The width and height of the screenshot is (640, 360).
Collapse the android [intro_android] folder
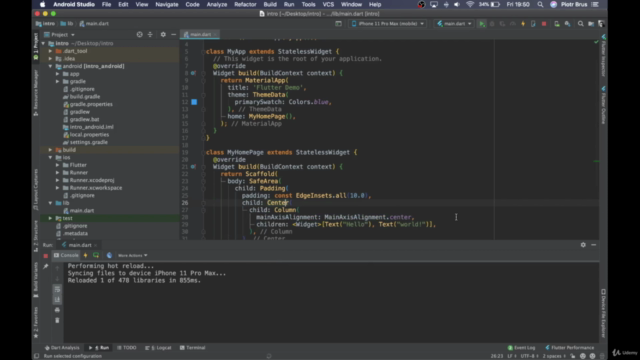coord(50,66)
